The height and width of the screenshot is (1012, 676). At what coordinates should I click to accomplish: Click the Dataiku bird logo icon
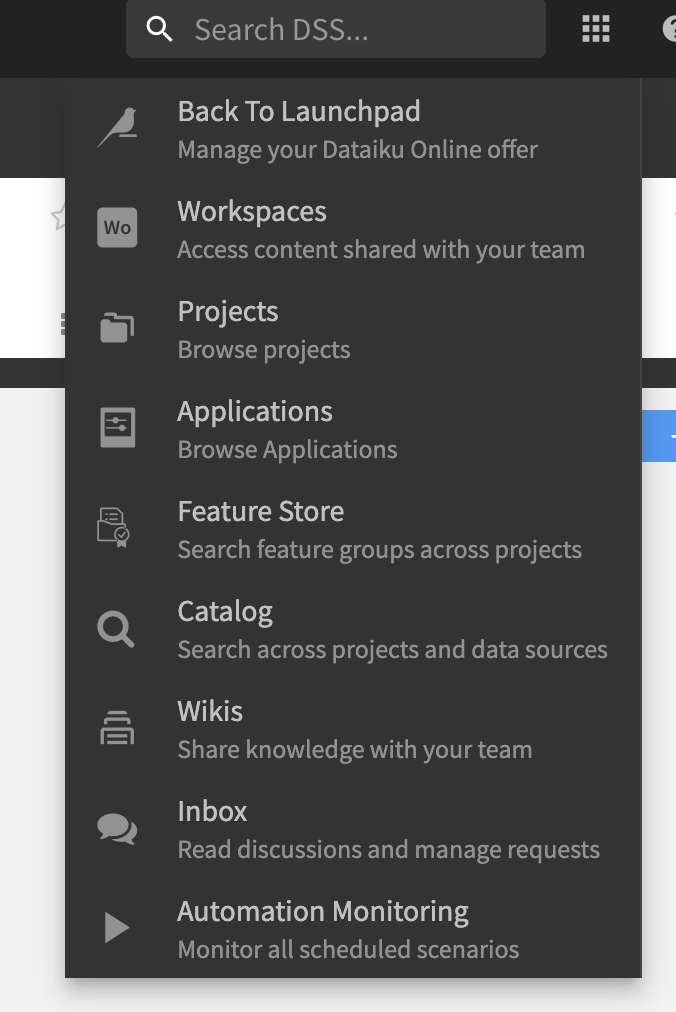[117, 127]
